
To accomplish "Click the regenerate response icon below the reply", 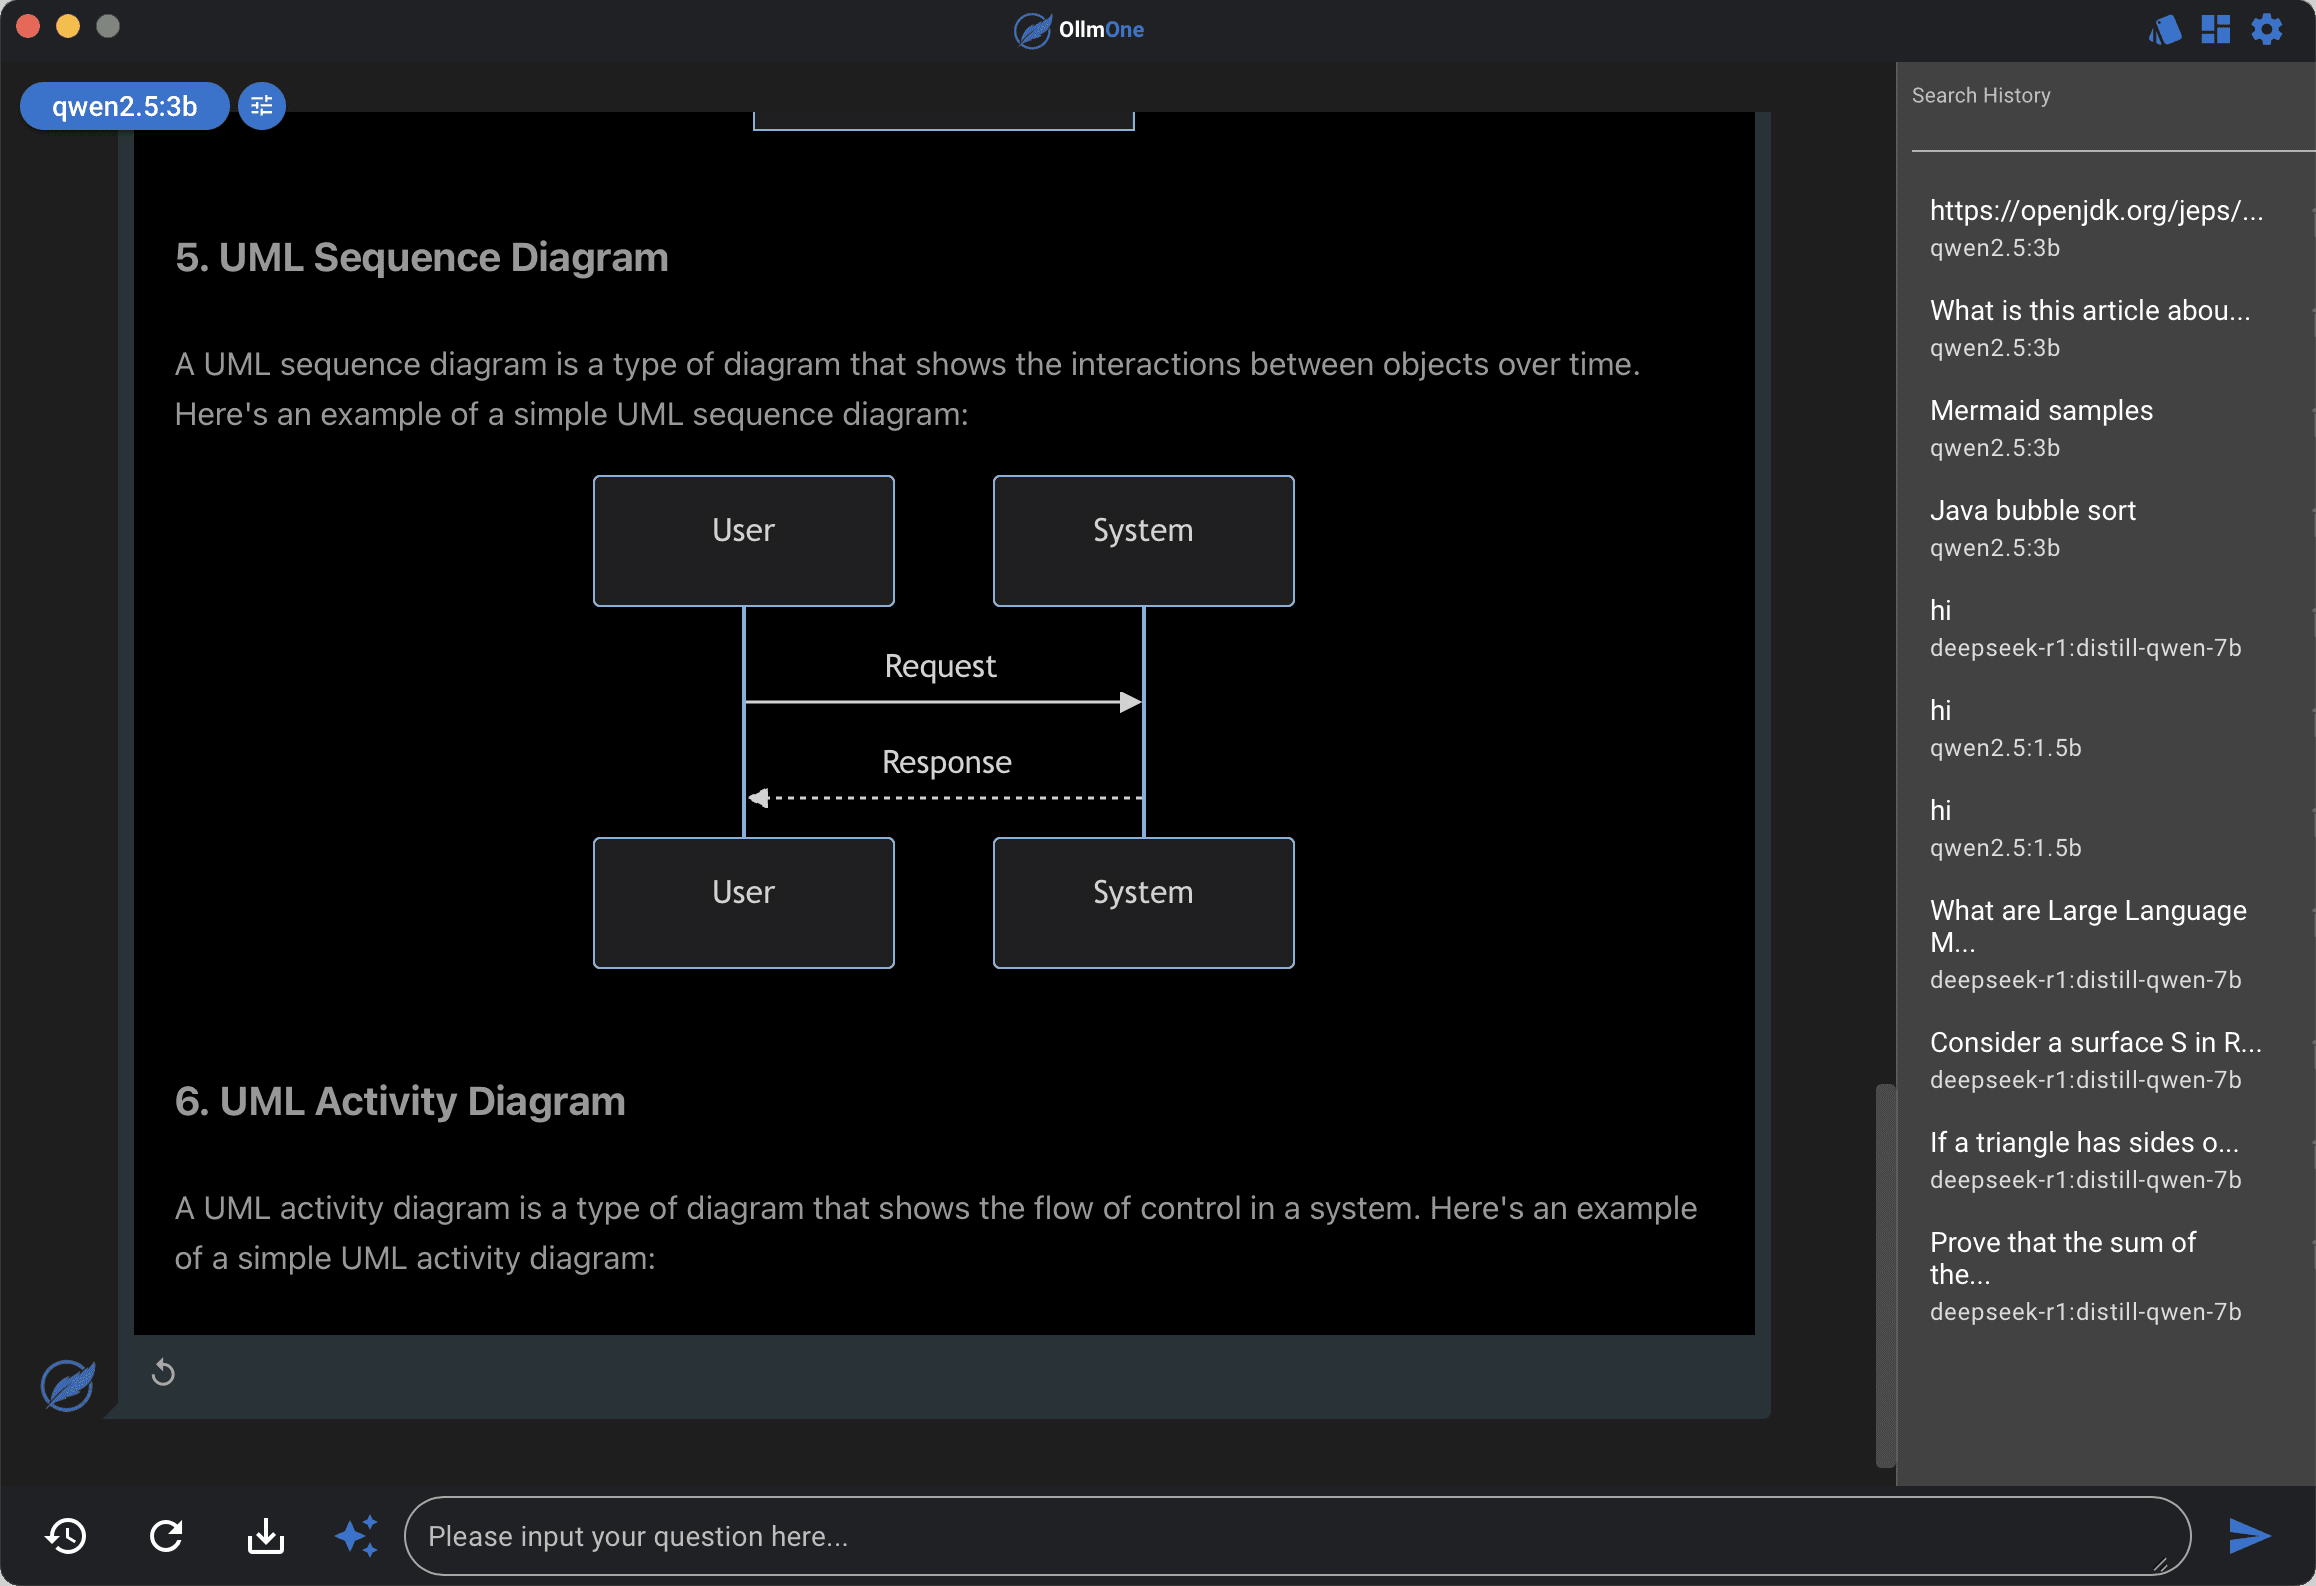I will pos(163,1373).
